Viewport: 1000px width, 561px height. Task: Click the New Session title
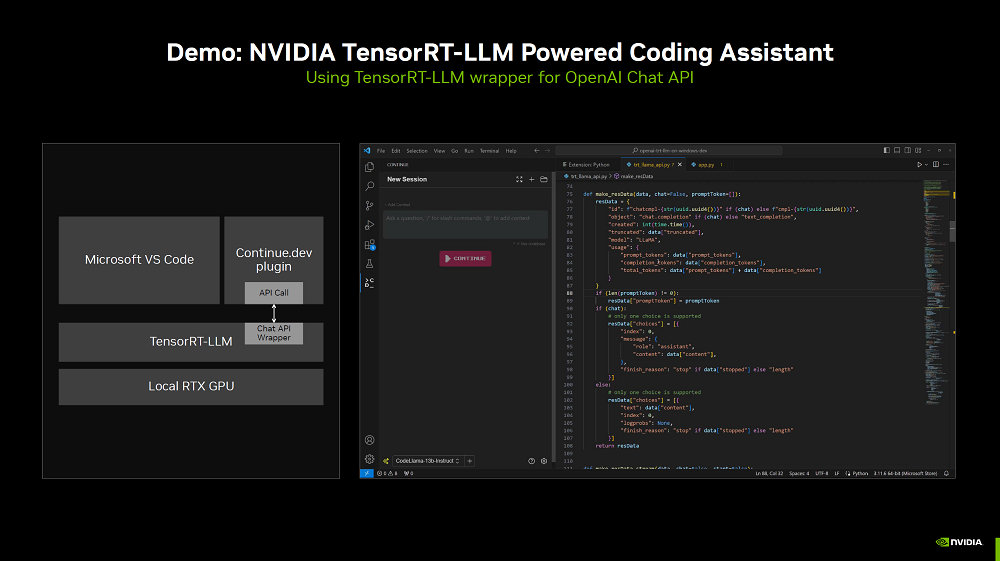click(407, 180)
